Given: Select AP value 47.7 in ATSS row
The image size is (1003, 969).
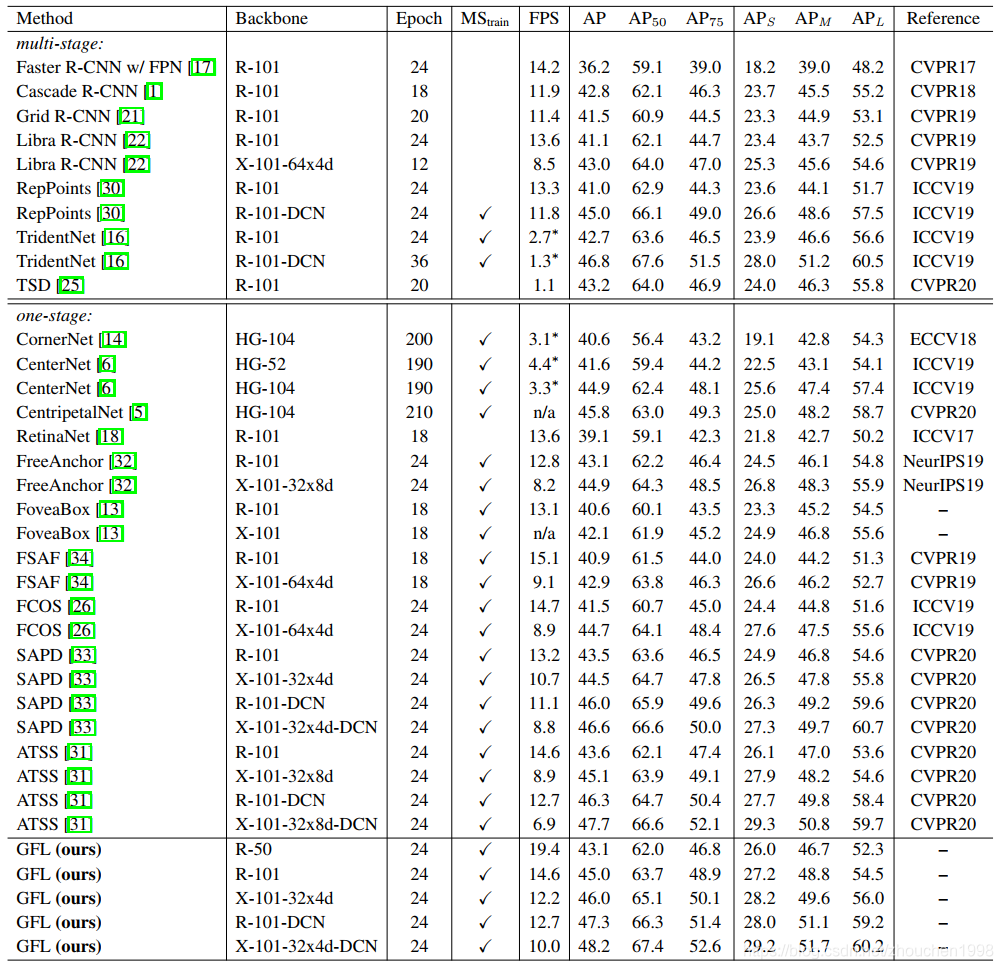Looking at the screenshot, I should pyautogui.click(x=594, y=824).
